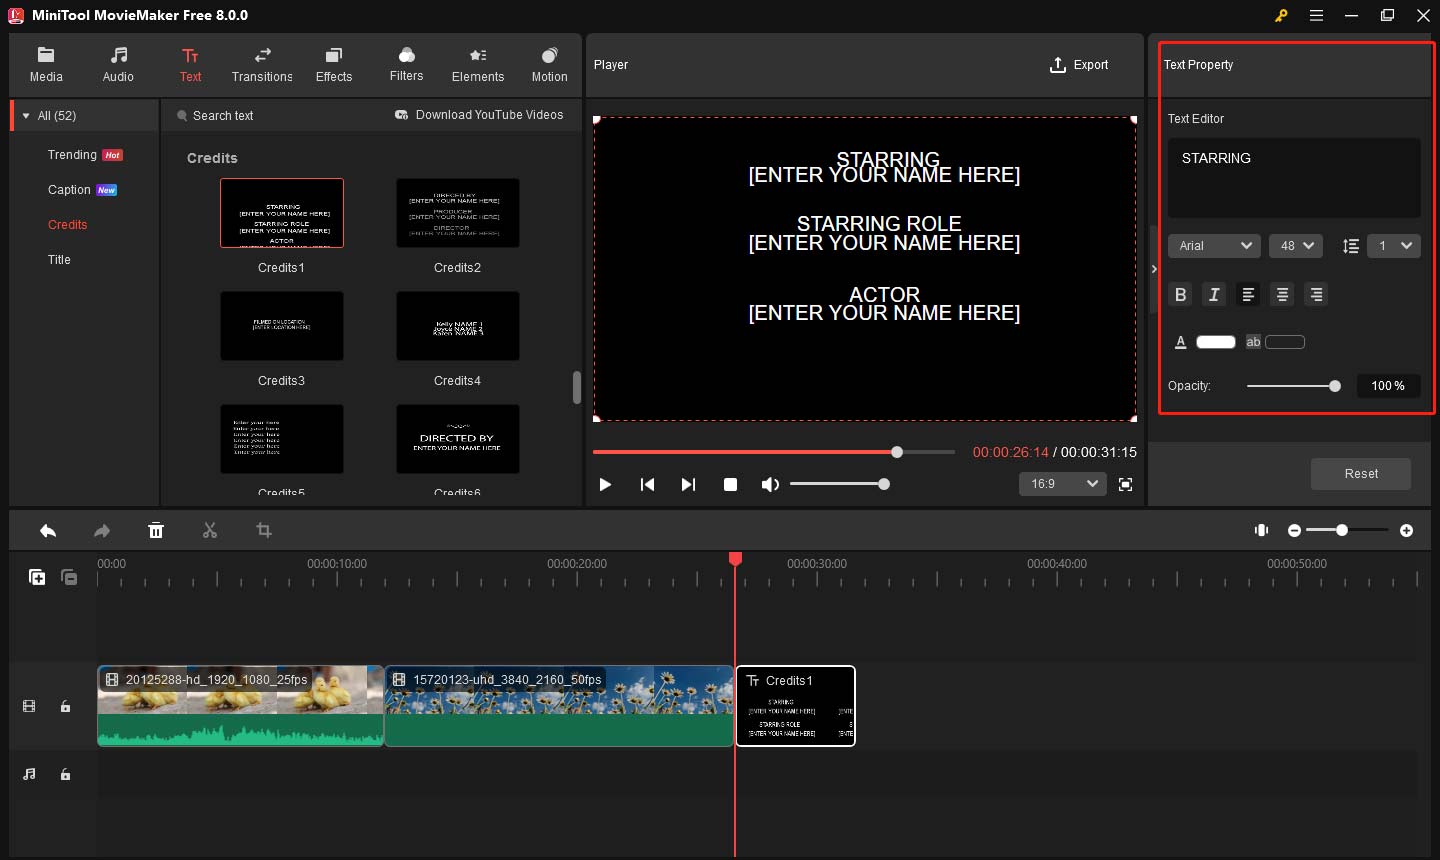Viewport: 1440px width, 860px height.
Task: Open the 16:9 aspect ratio dropdown
Action: click(1062, 484)
